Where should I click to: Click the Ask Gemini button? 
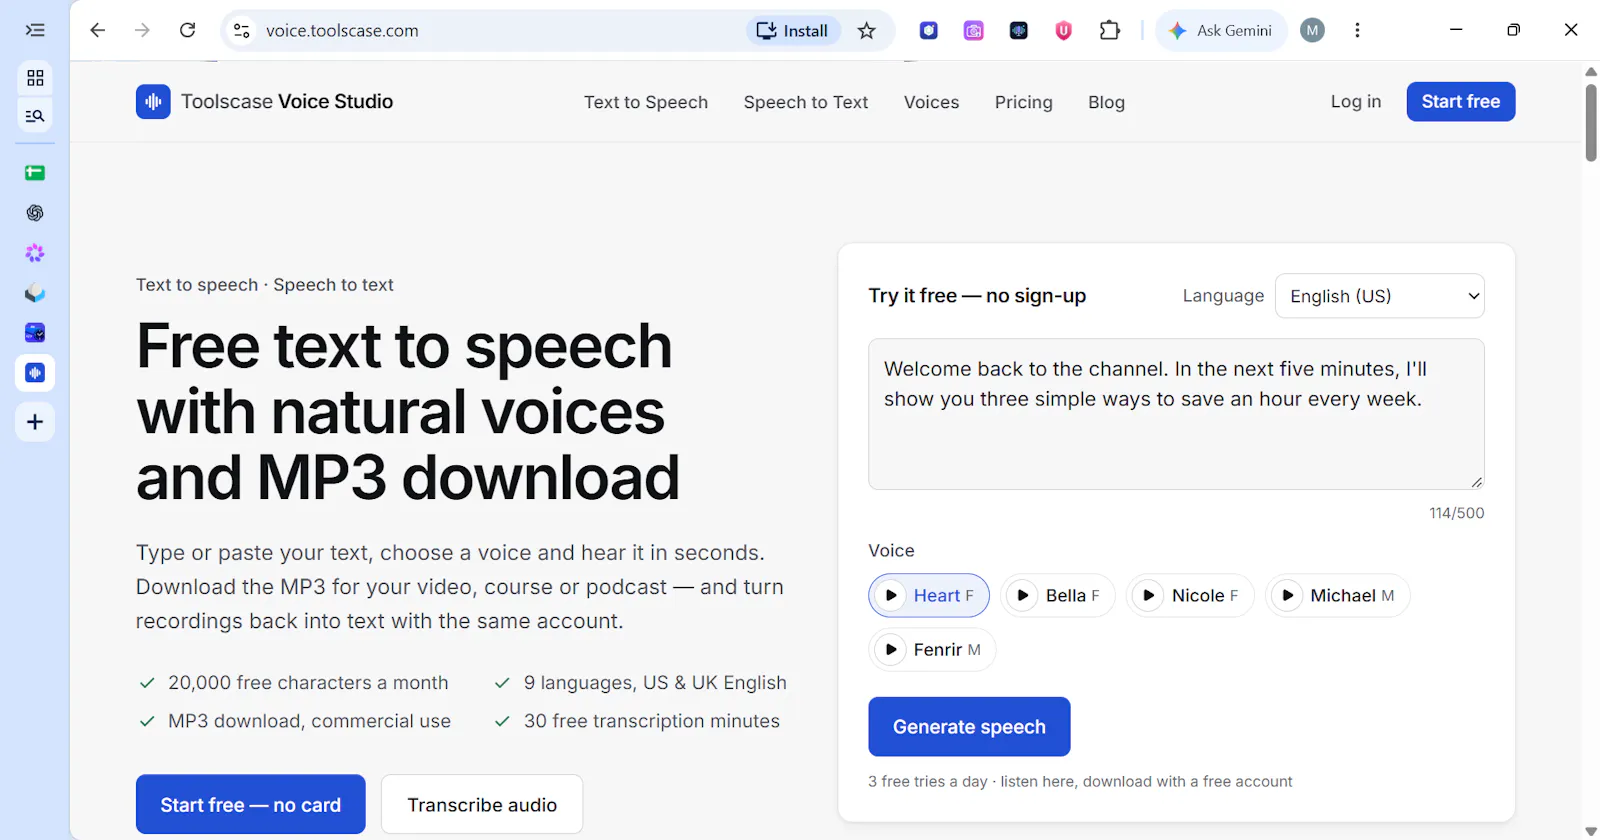tap(1221, 30)
